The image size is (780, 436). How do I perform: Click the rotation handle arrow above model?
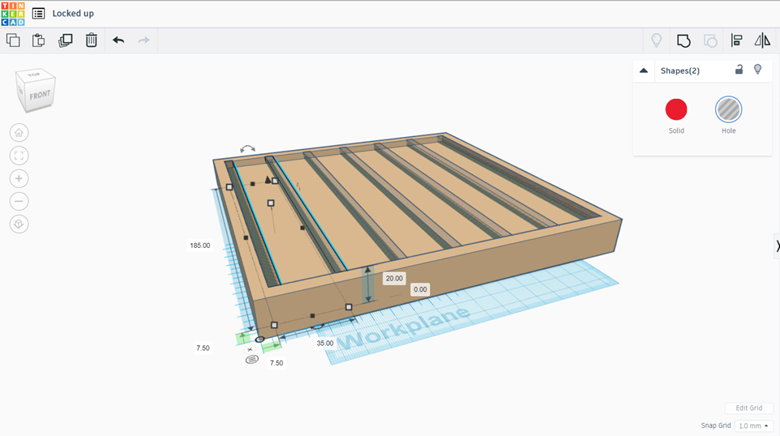[248, 149]
